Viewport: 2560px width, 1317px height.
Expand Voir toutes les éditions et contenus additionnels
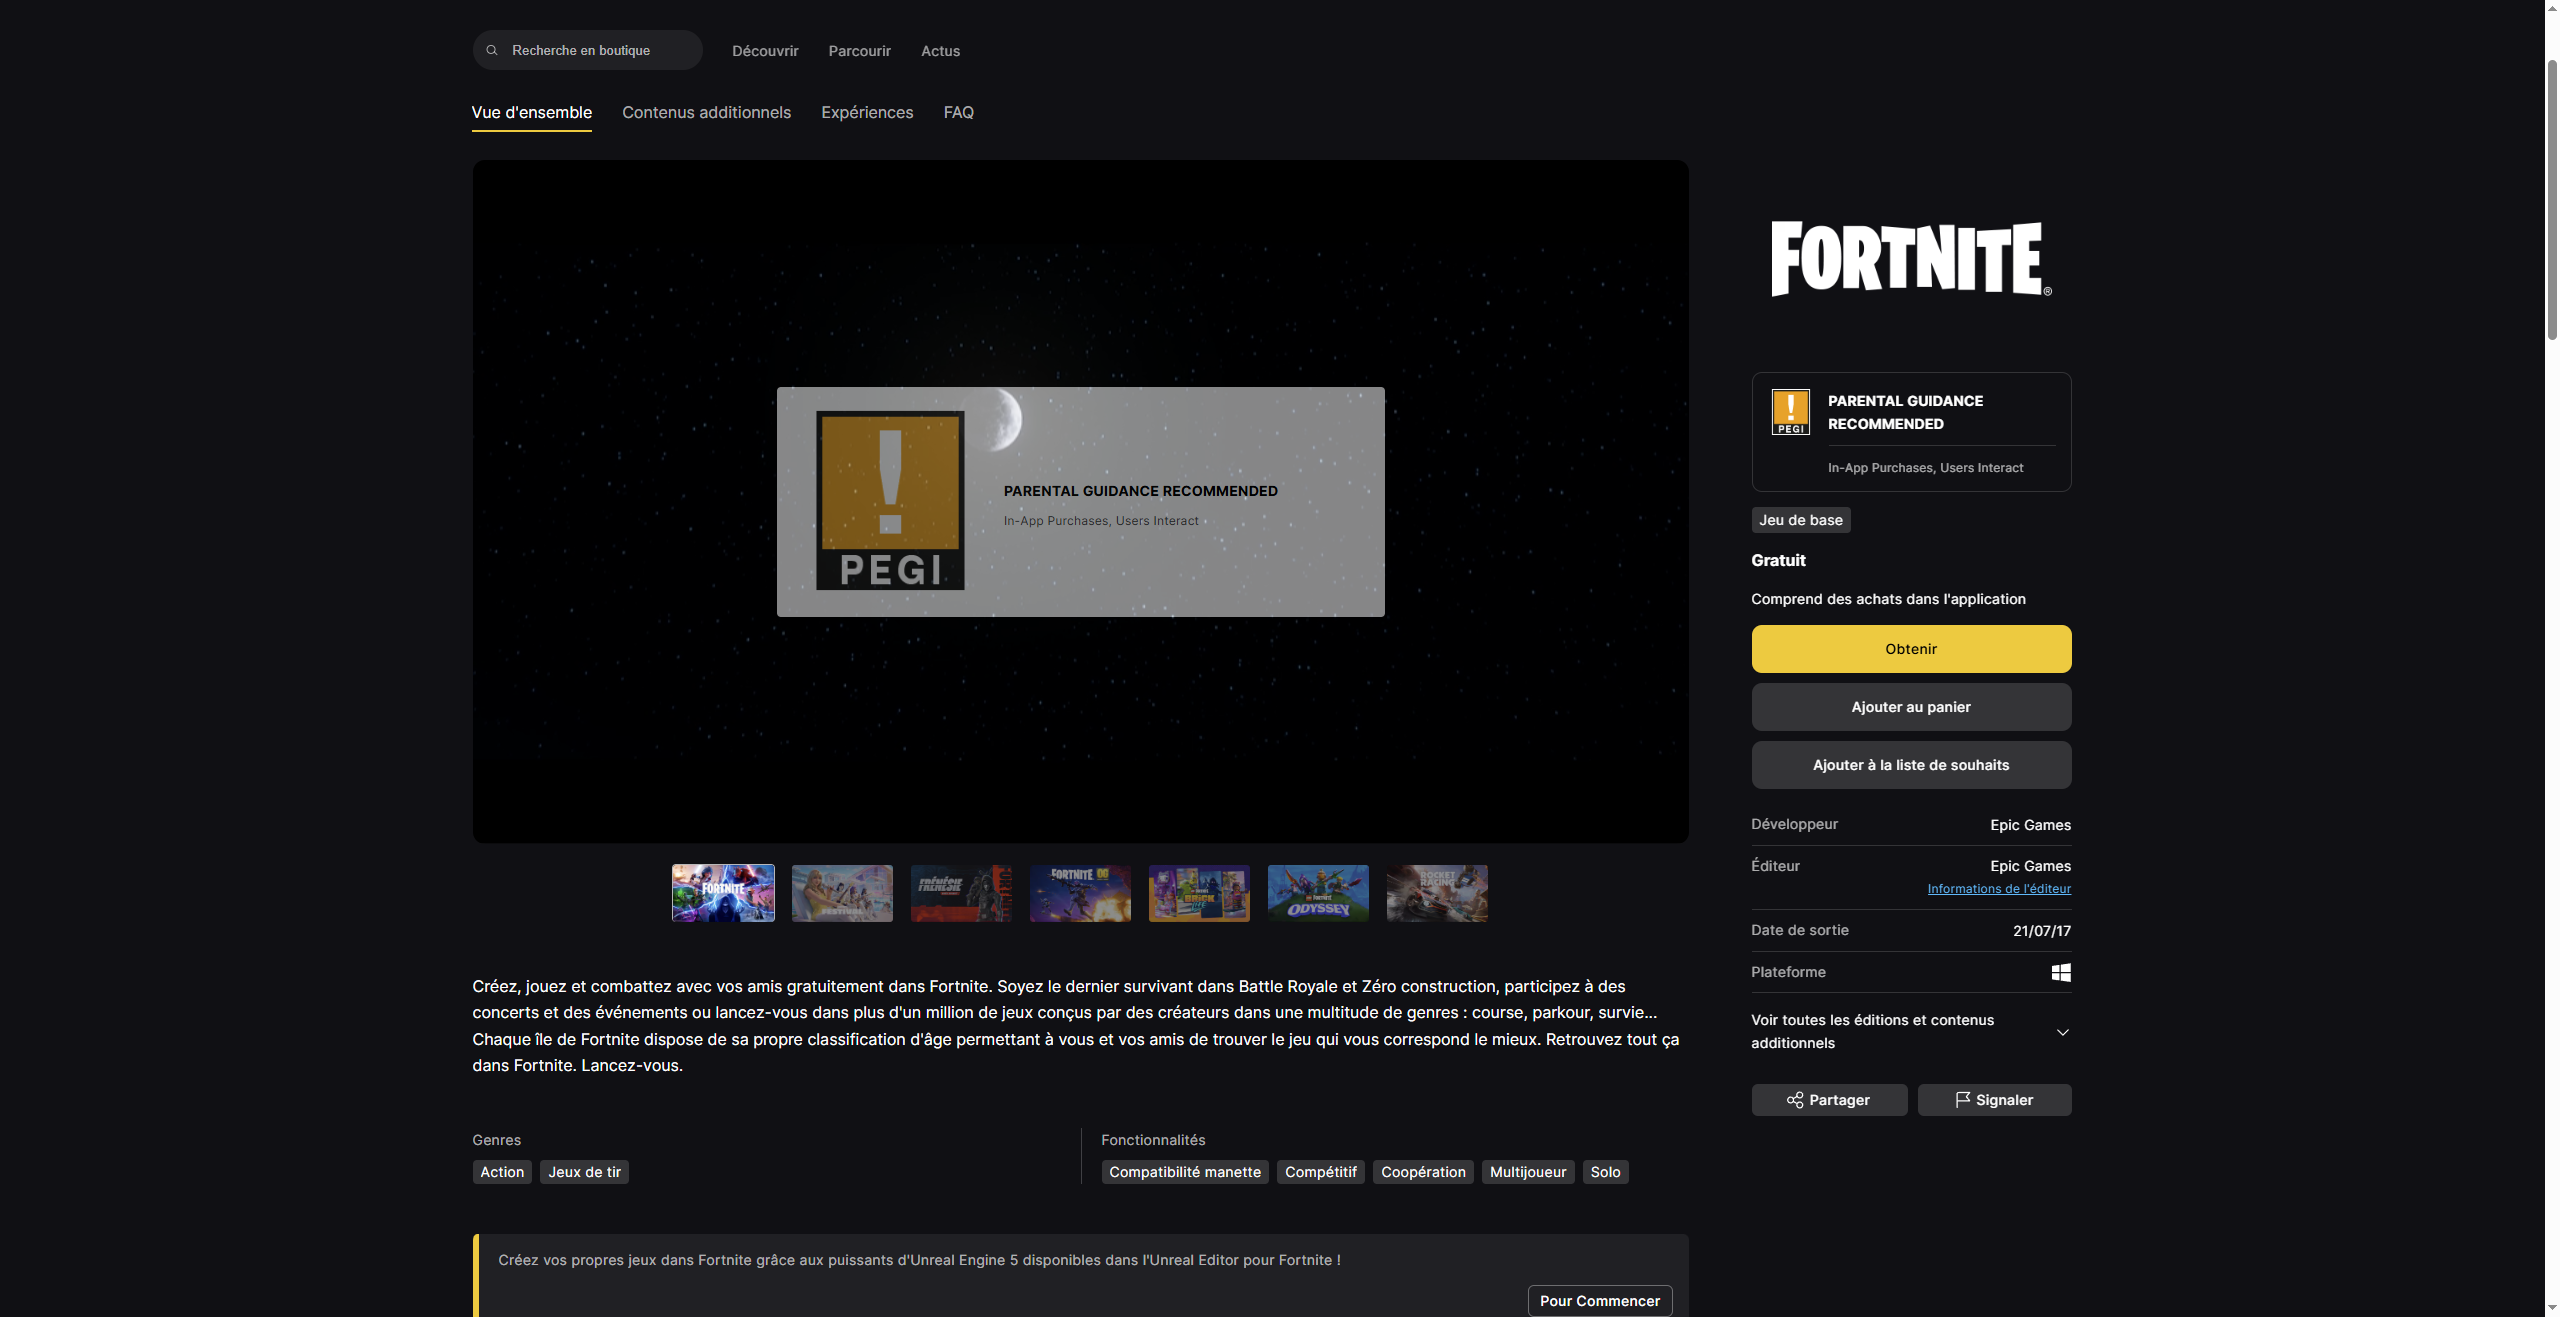[2062, 1032]
